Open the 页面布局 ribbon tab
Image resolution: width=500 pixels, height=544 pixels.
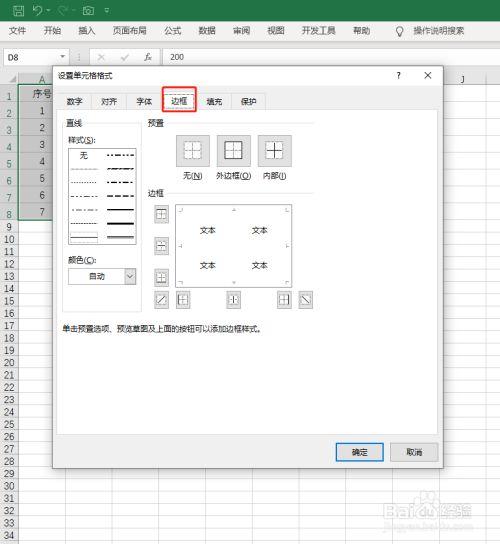(129, 31)
